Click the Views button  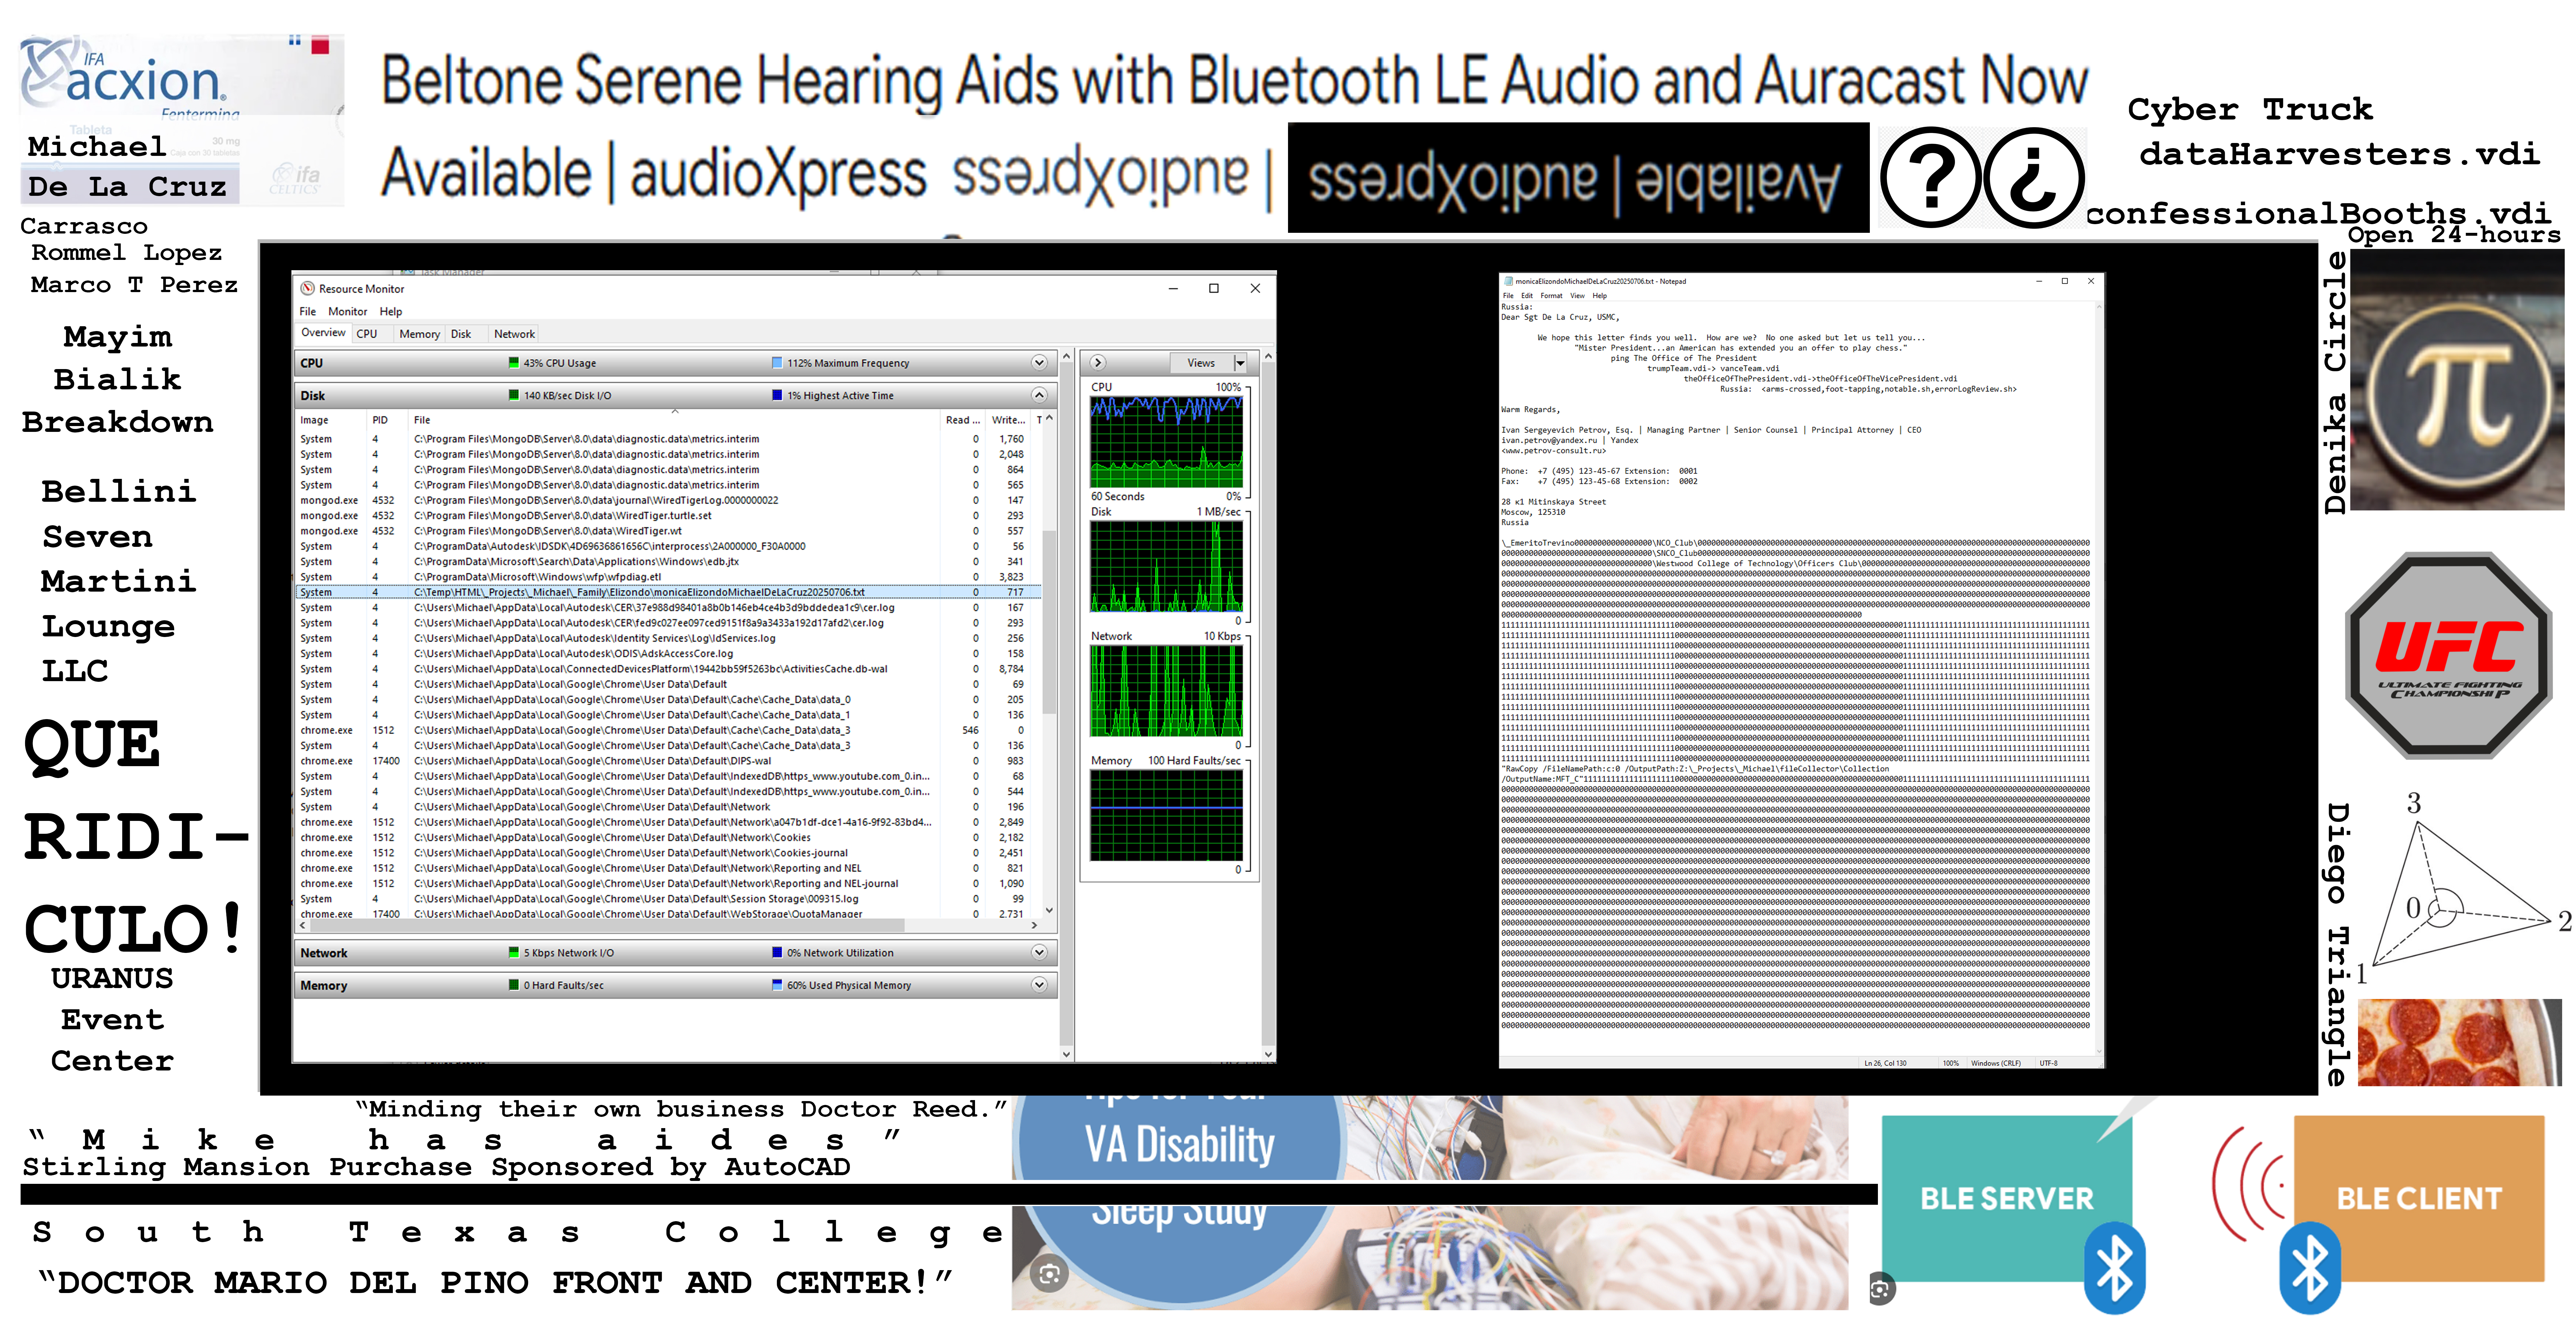1201,363
